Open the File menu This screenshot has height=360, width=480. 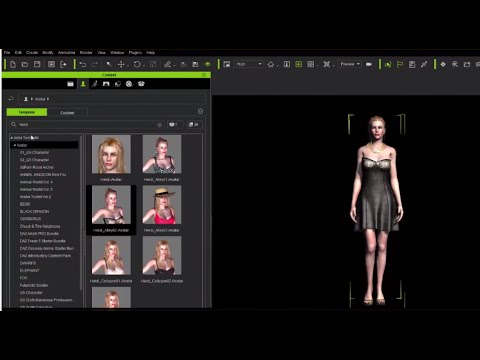click(7, 53)
